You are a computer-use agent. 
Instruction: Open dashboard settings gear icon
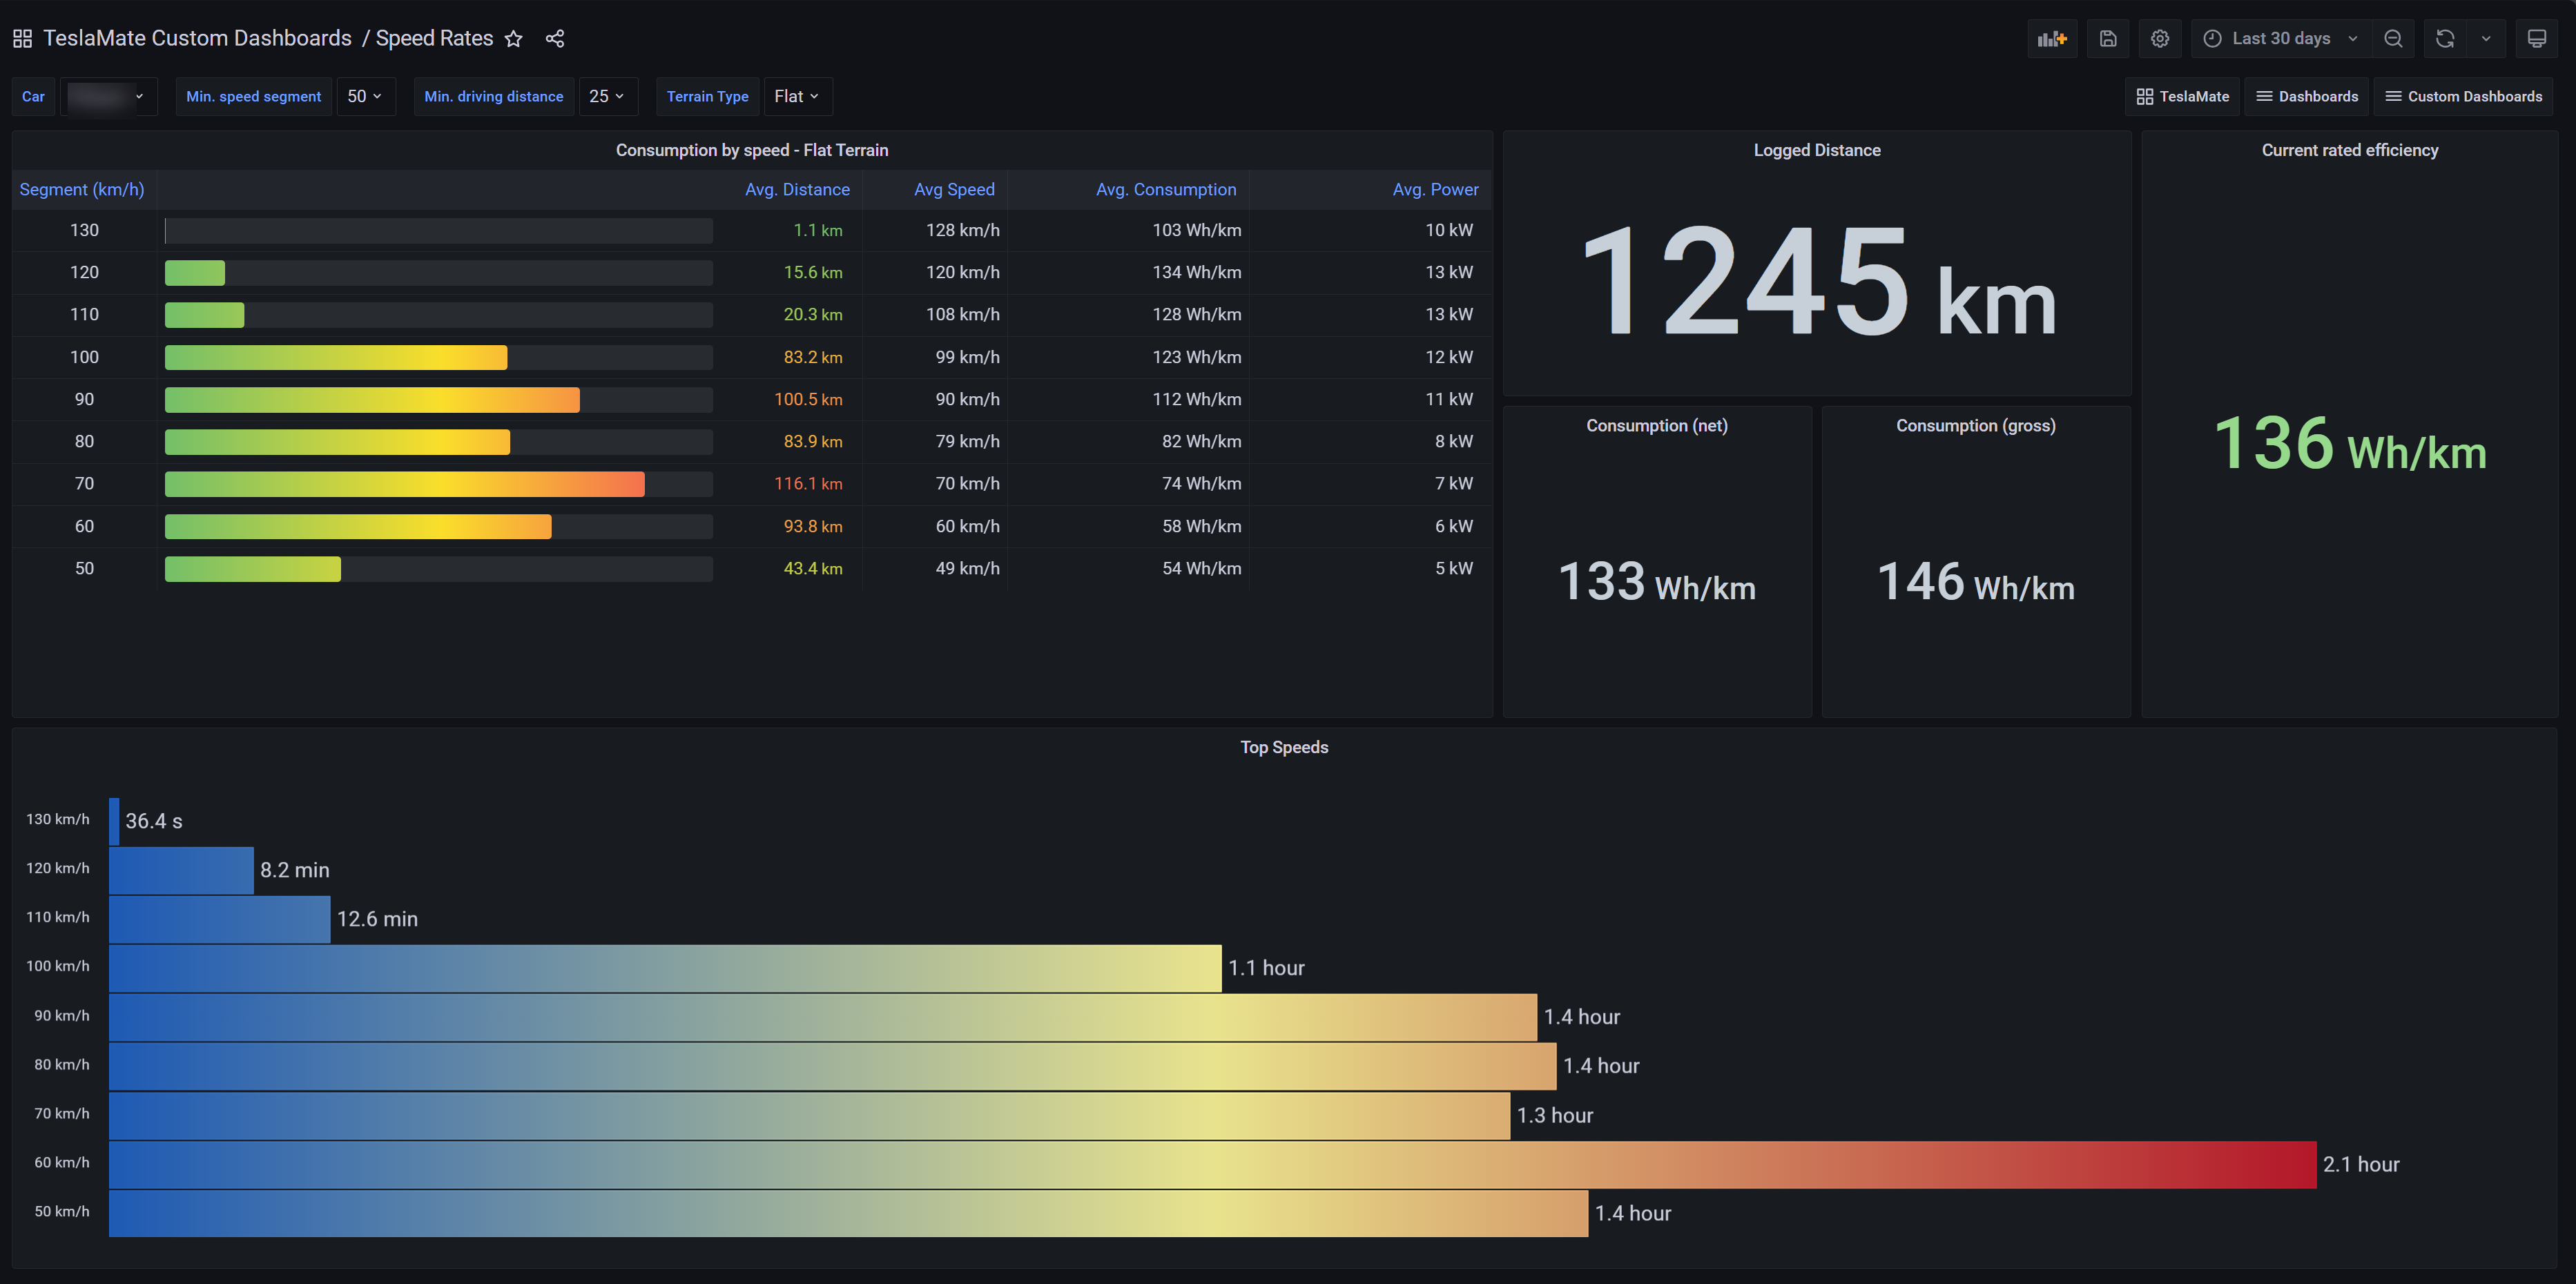pos(2159,39)
